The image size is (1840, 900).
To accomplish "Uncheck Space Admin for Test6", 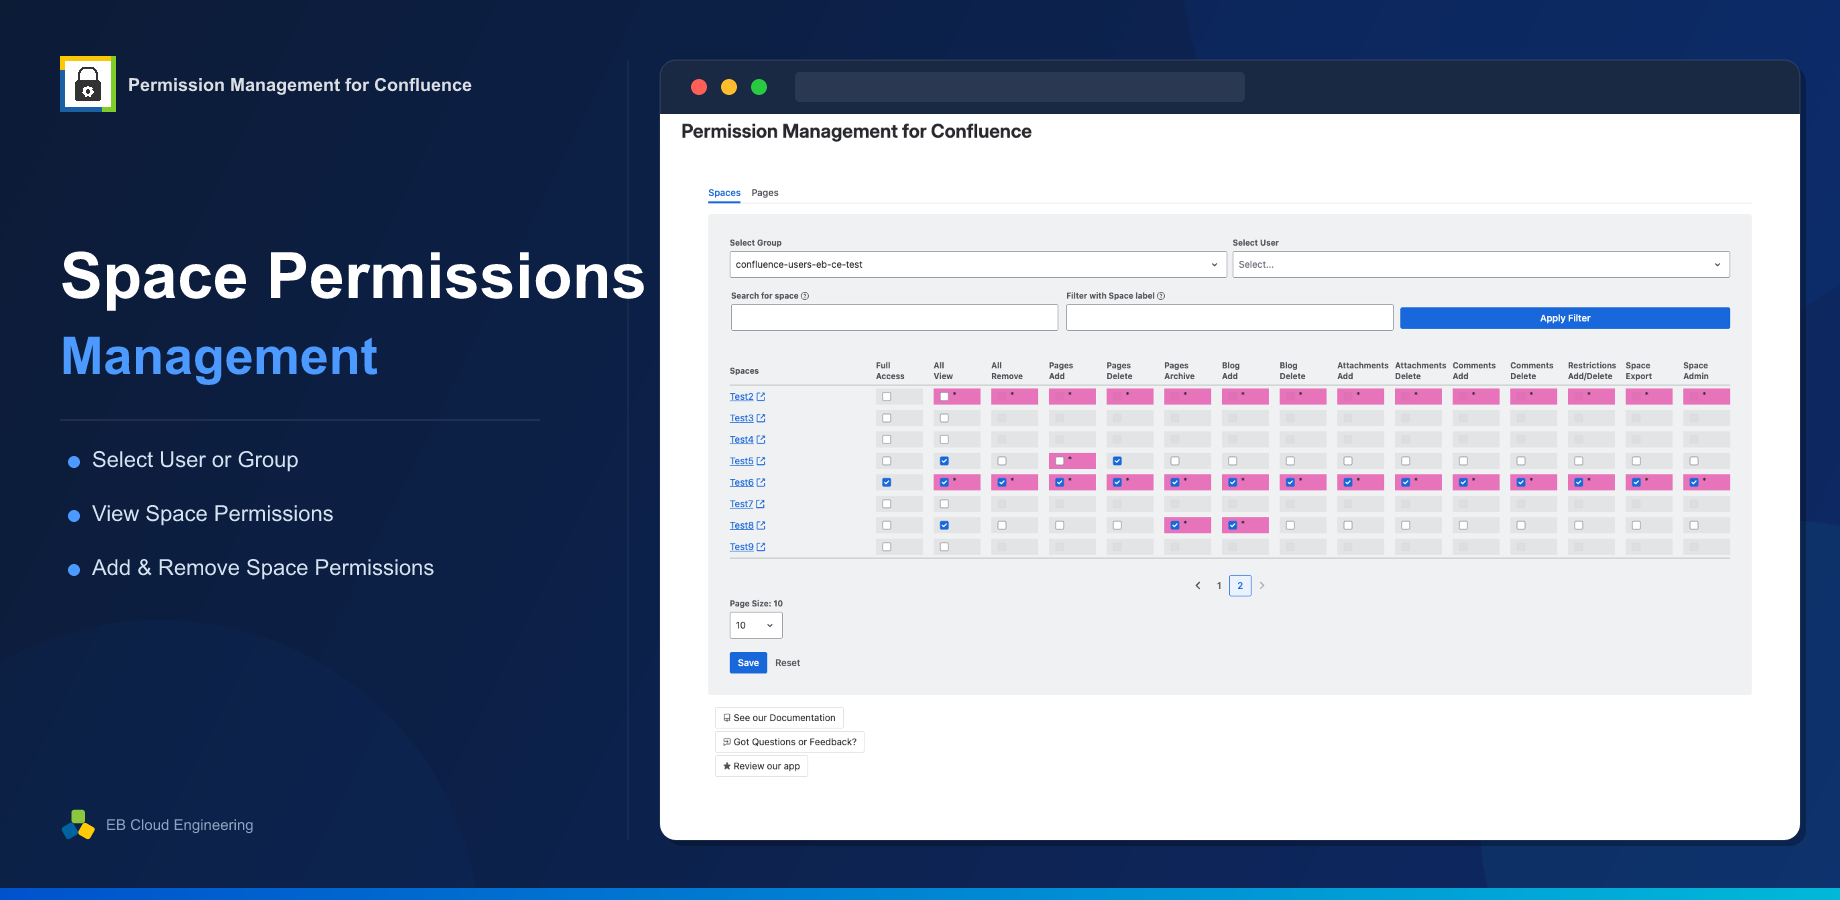I will pyautogui.click(x=1694, y=483).
